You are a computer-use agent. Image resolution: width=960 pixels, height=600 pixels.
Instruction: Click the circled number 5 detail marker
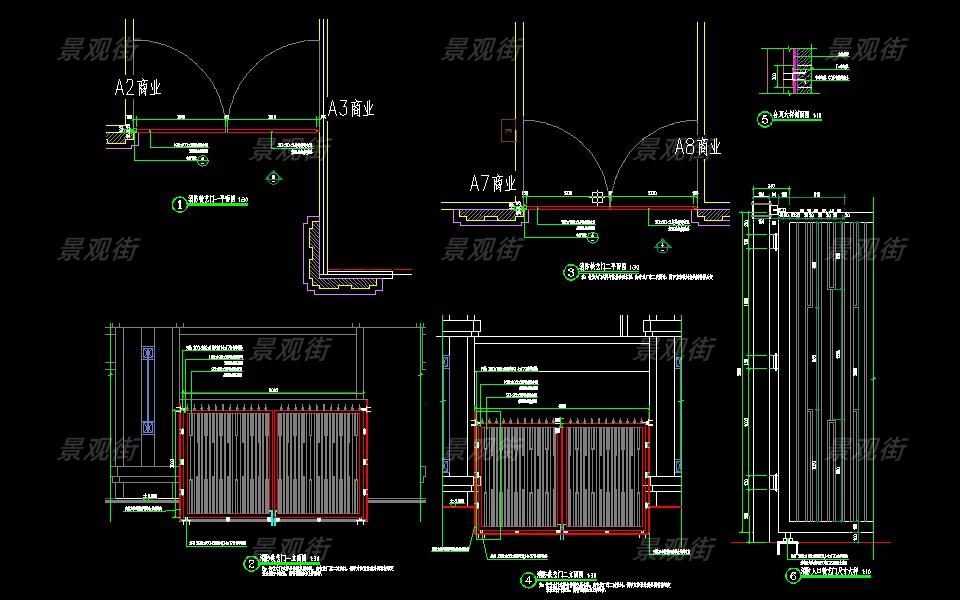click(765, 120)
